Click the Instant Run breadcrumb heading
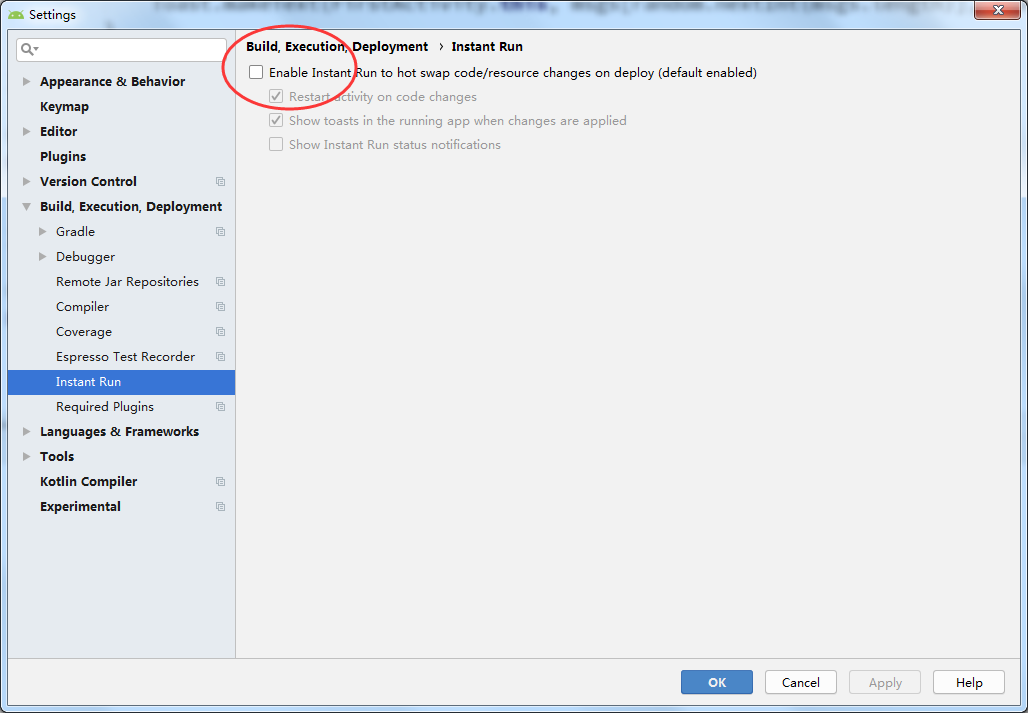This screenshot has width=1028, height=713. [x=487, y=47]
